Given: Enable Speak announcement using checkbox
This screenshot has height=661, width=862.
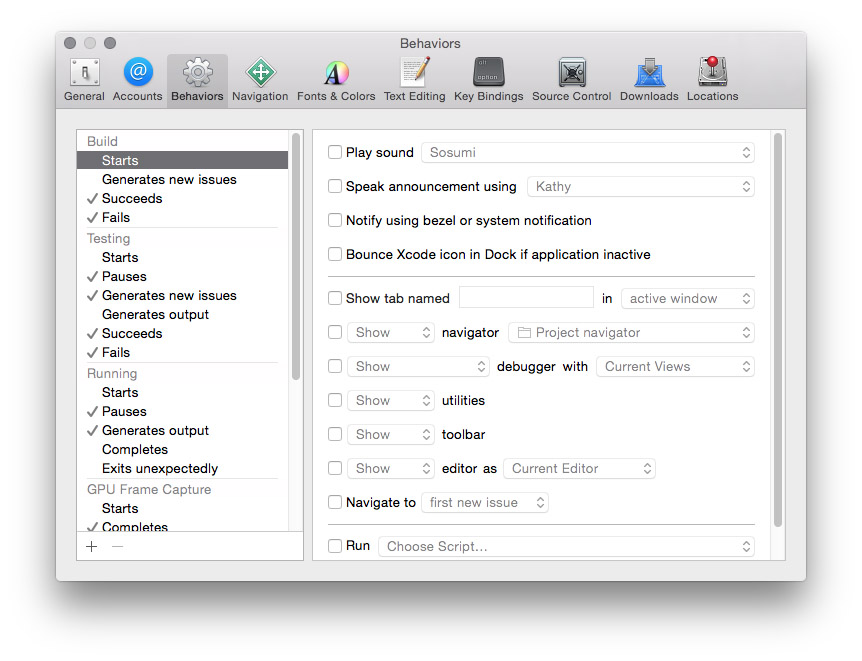Looking at the screenshot, I should (335, 186).
